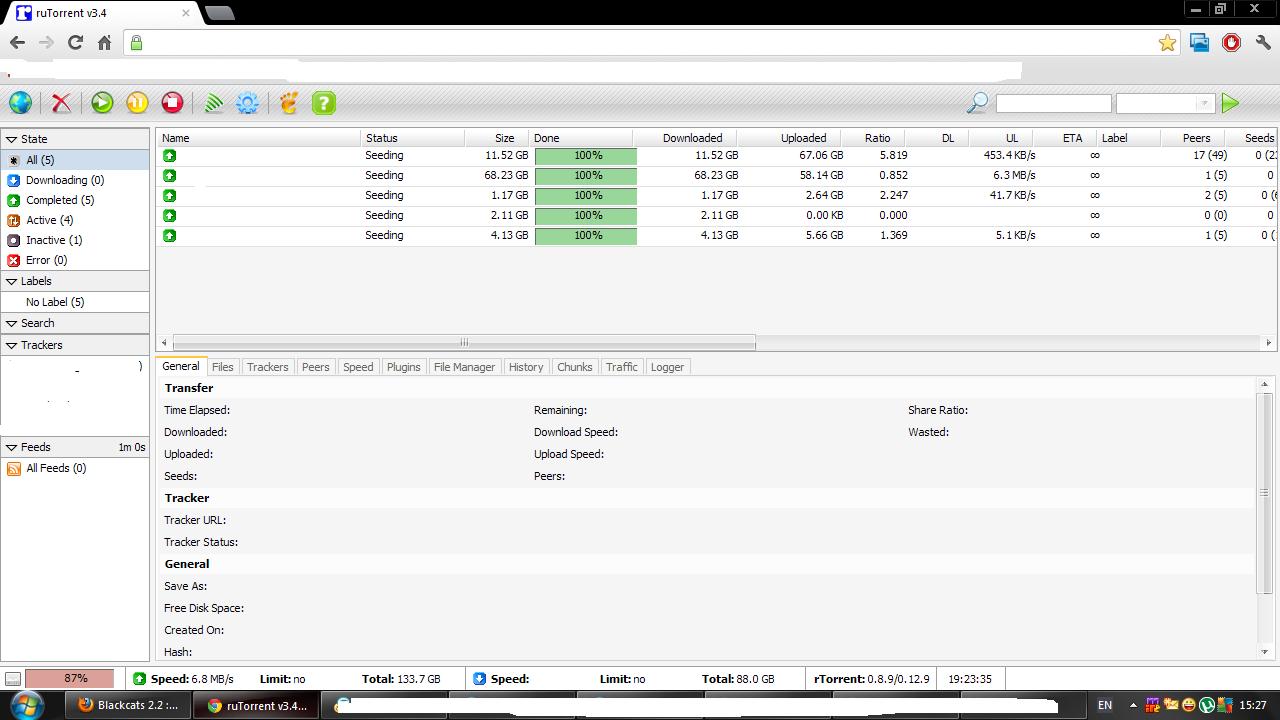The width and height of the screenshot is (1280, 720).
Task: Open a new browser tab
Action: pyautogui.click(x=219, y=13)
